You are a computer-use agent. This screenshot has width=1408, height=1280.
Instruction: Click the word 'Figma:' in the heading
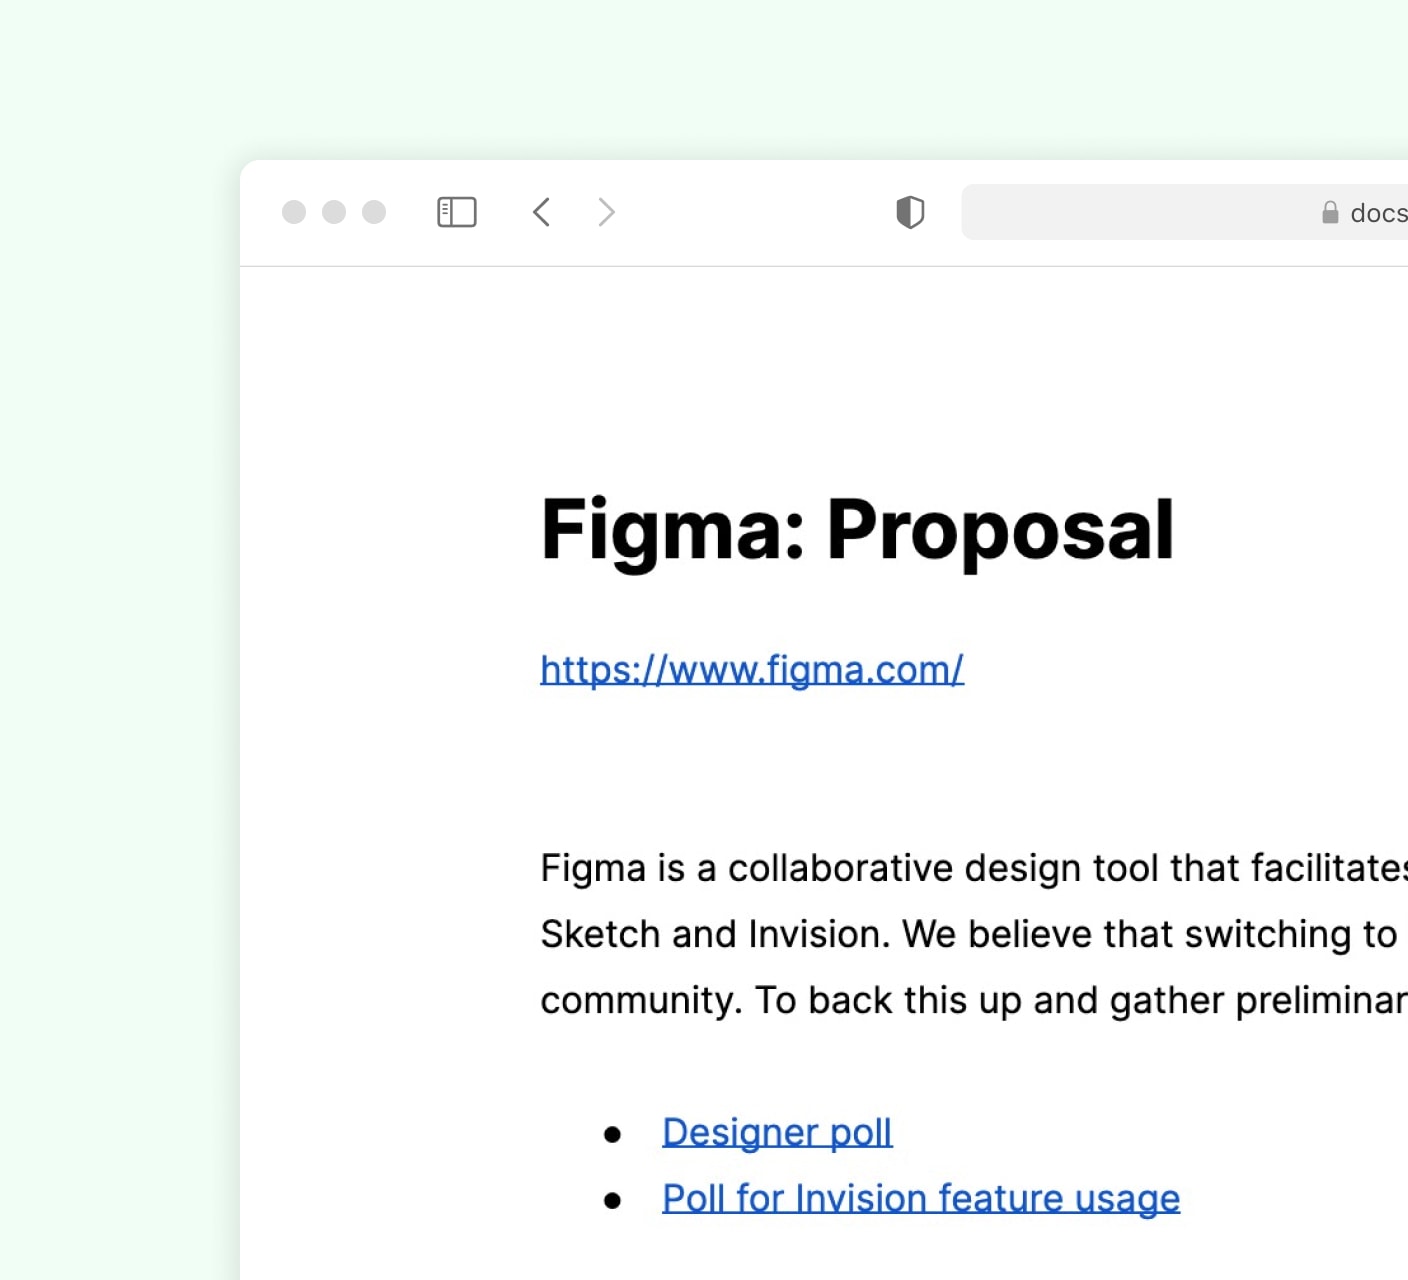pos(673,531)
